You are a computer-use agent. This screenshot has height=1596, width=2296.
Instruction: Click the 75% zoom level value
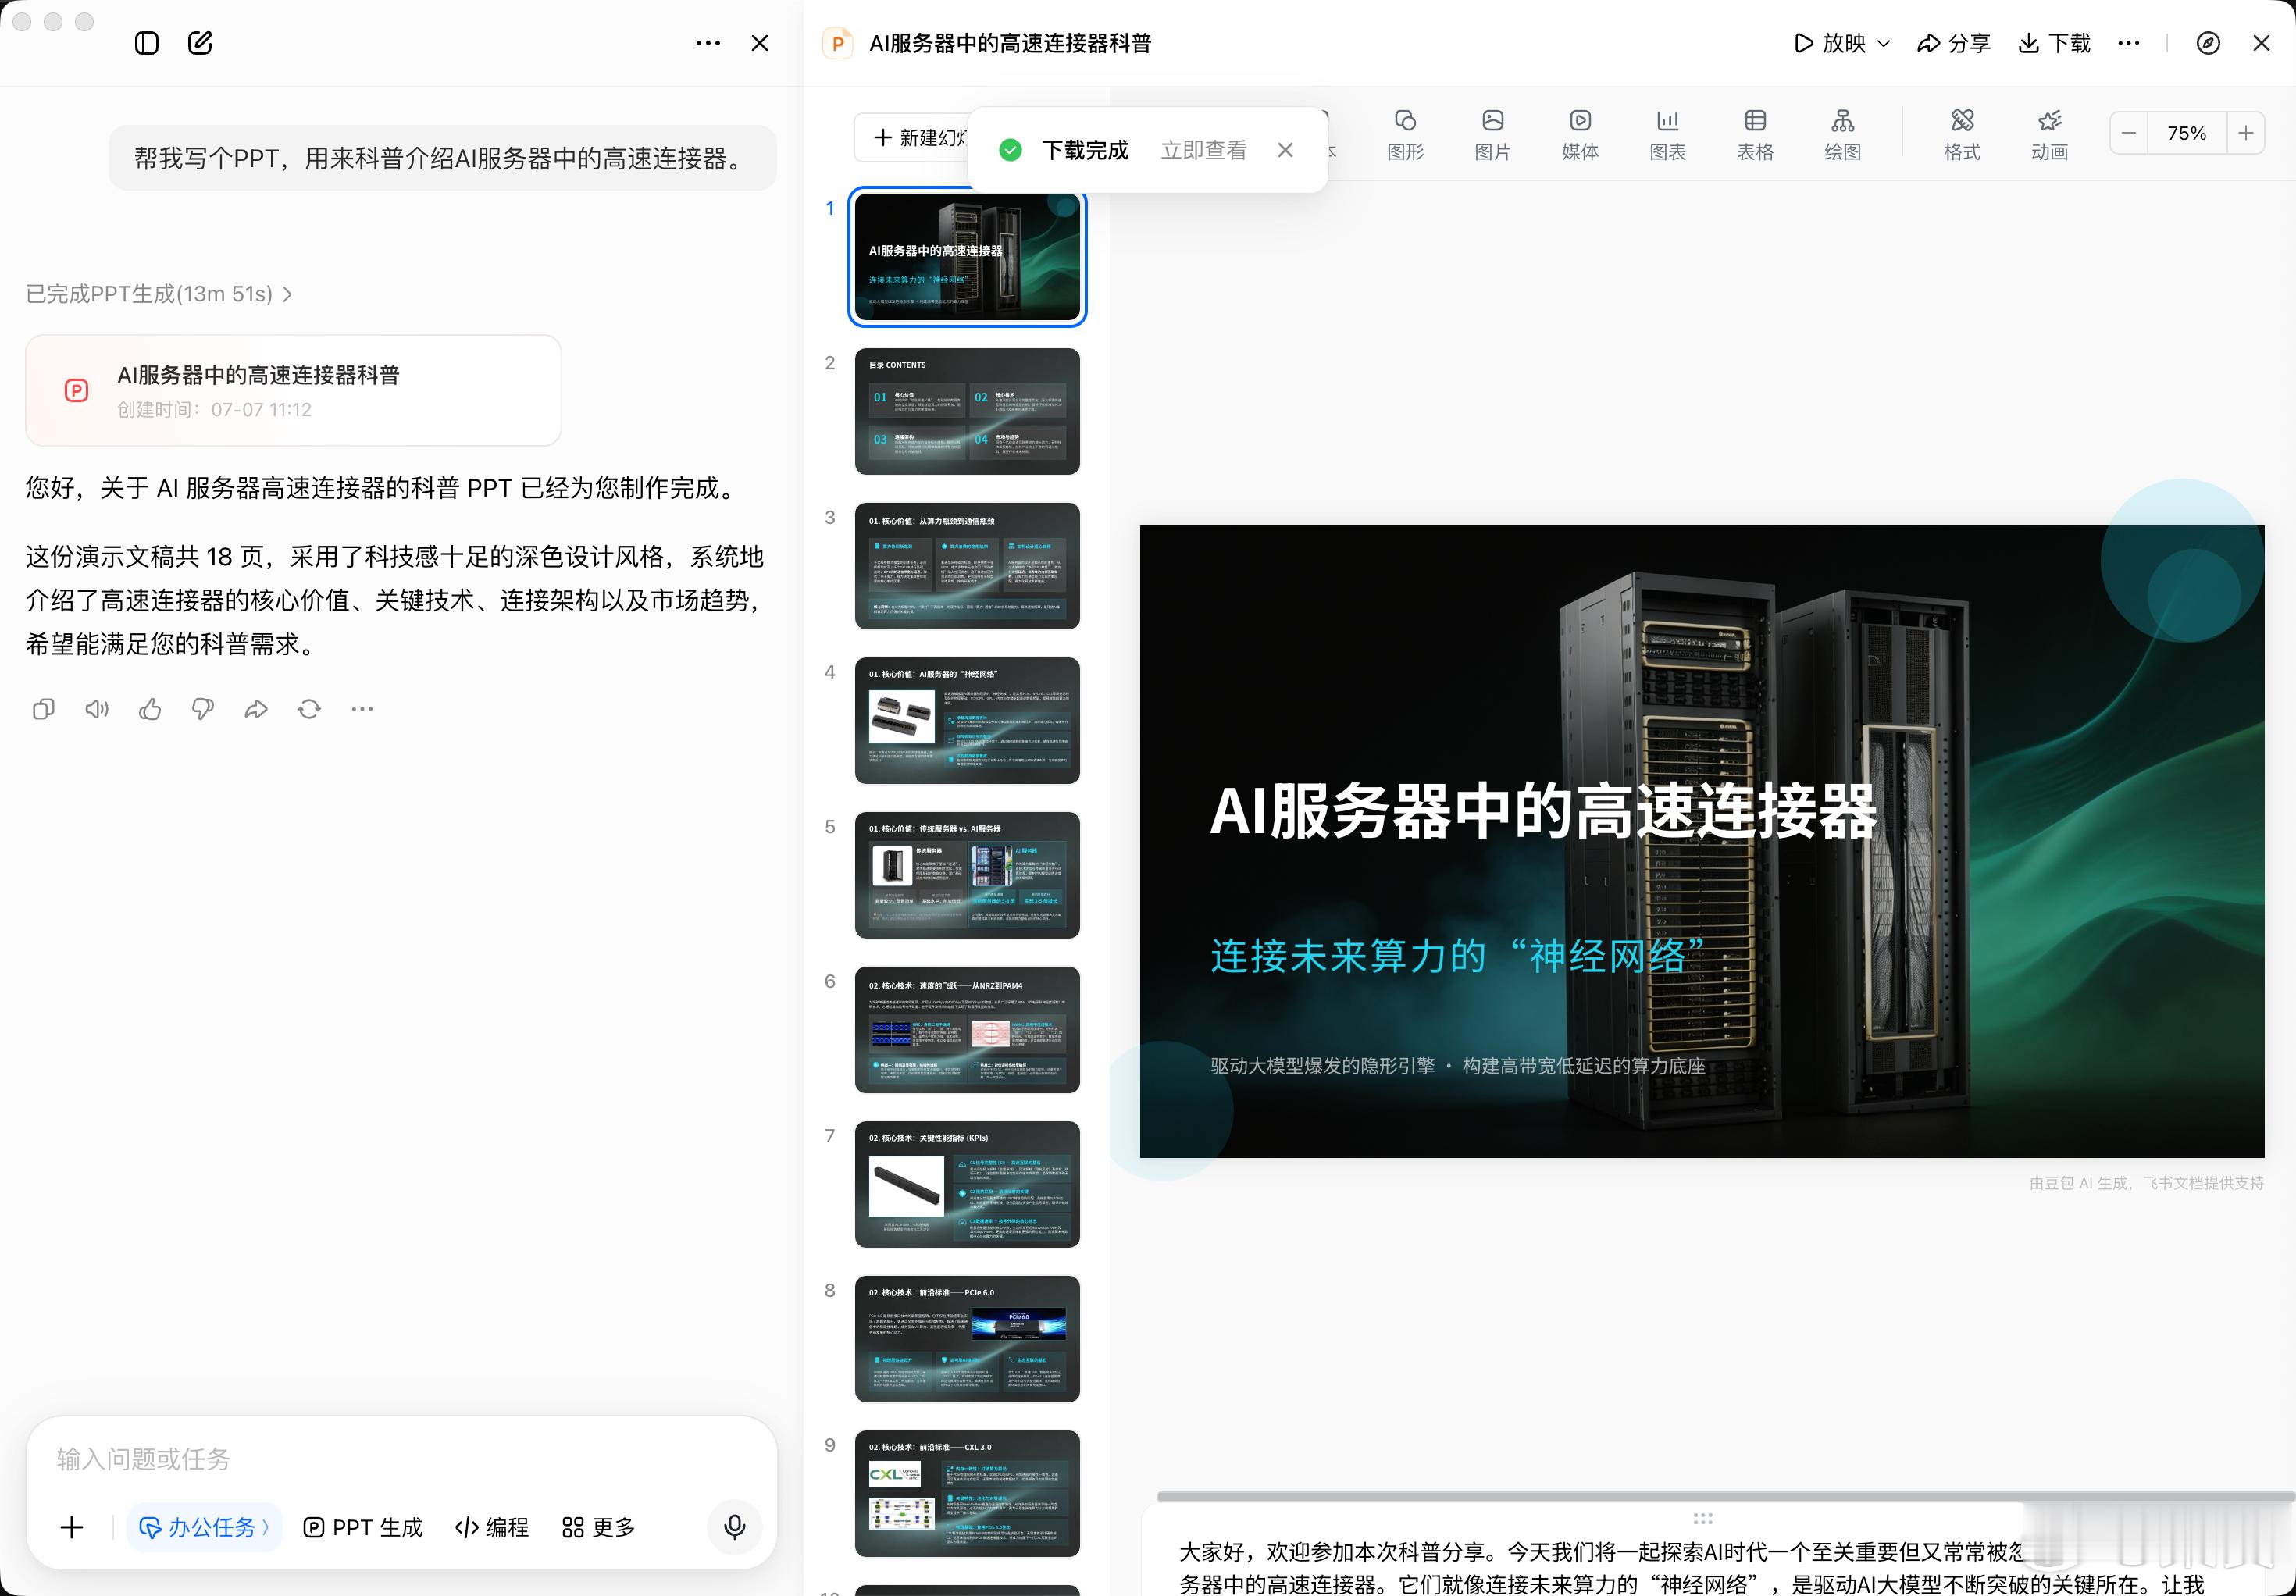click(x=2187, y=133)
